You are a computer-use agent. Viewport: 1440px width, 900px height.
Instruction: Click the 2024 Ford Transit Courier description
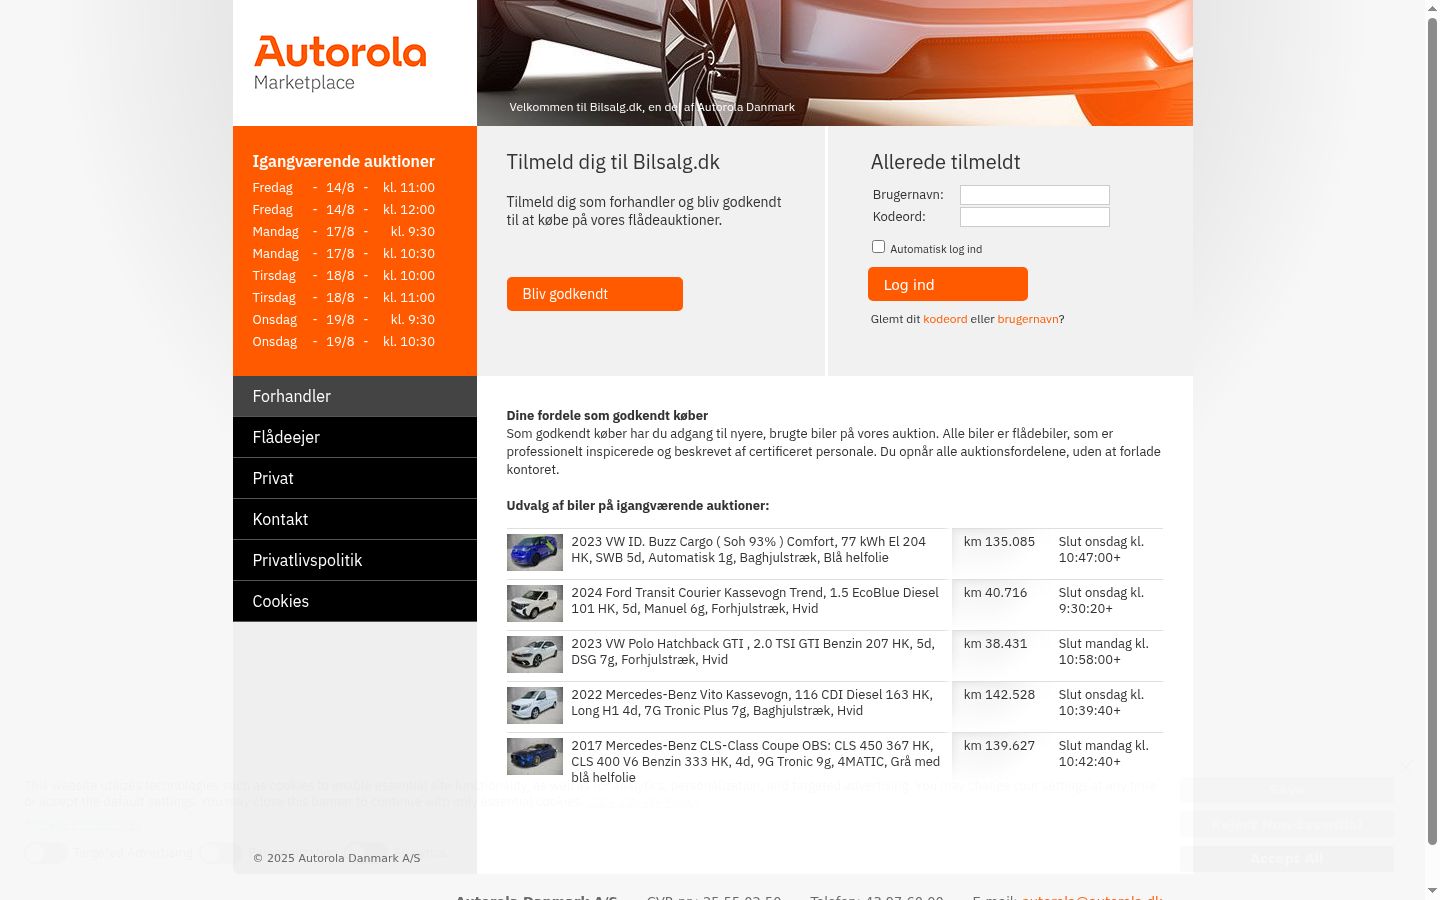pos(755,601)
